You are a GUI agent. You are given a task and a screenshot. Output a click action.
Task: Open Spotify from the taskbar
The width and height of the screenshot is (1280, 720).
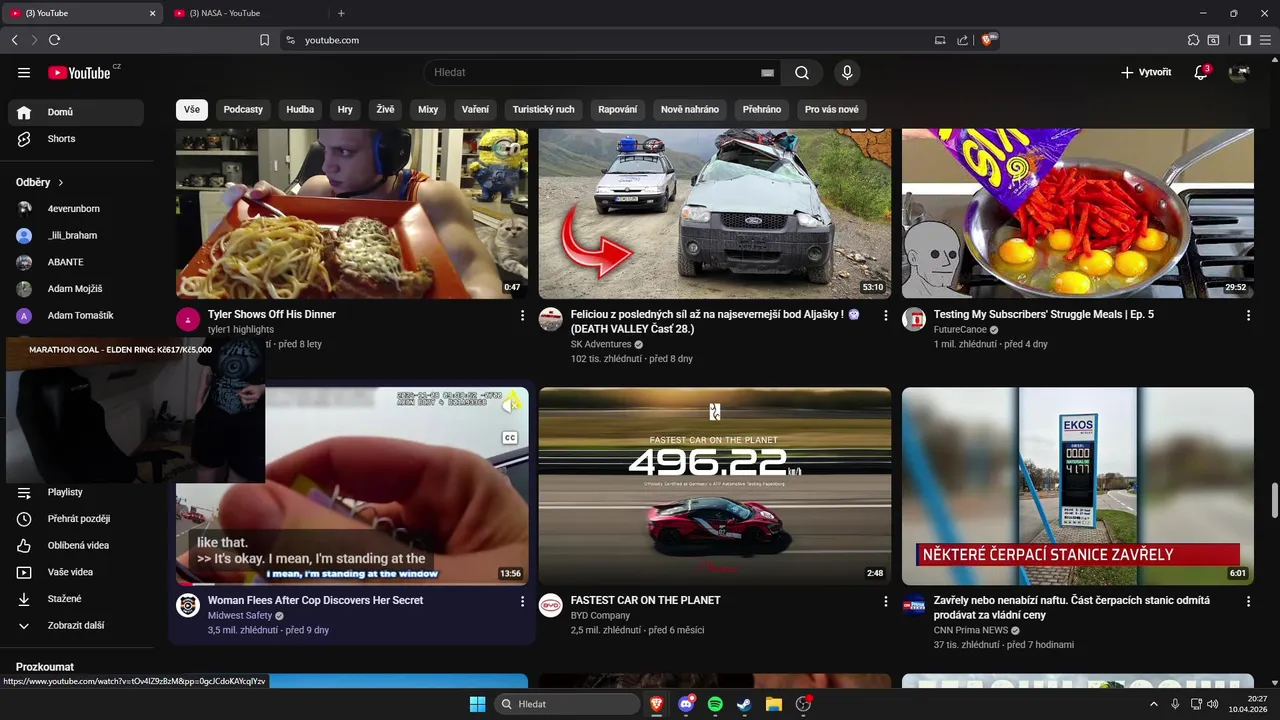715,704
